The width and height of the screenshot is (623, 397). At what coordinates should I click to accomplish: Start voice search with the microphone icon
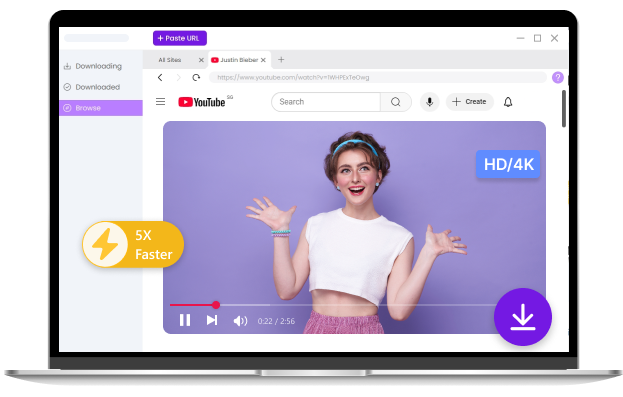pyautogui.click(x=430, y=102)
